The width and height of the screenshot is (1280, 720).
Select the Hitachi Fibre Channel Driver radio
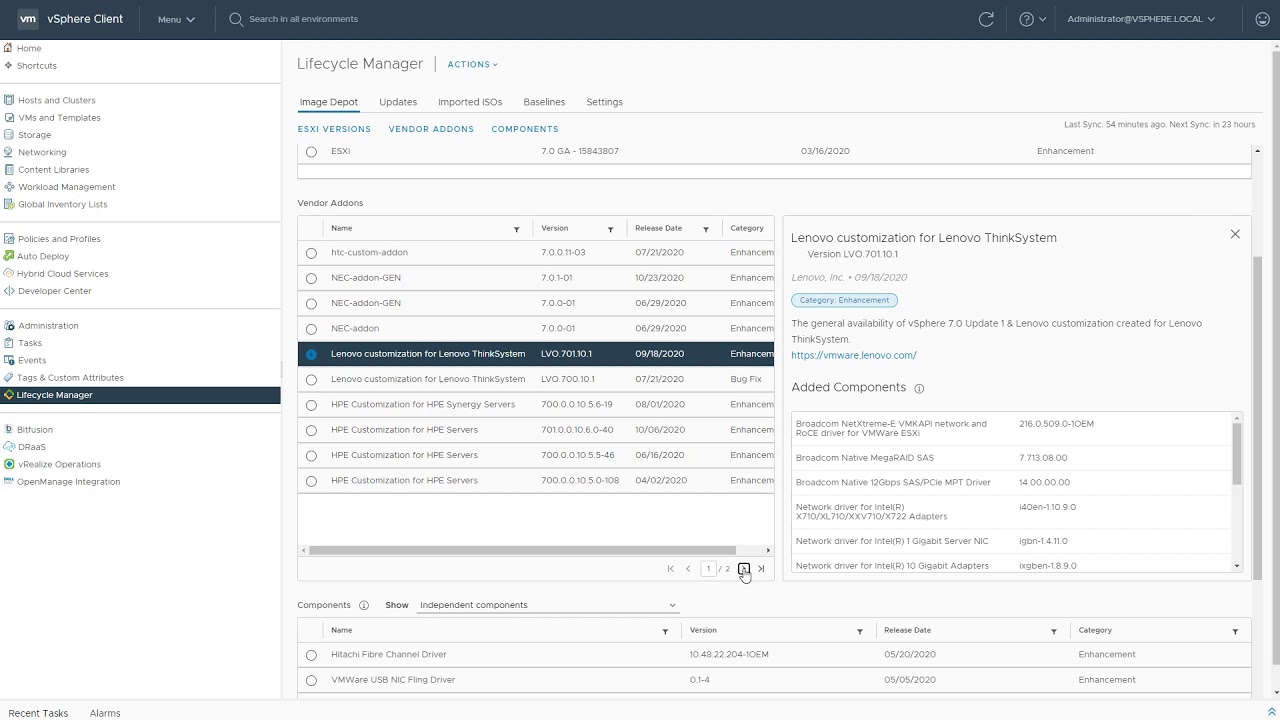tap(311, 655)
